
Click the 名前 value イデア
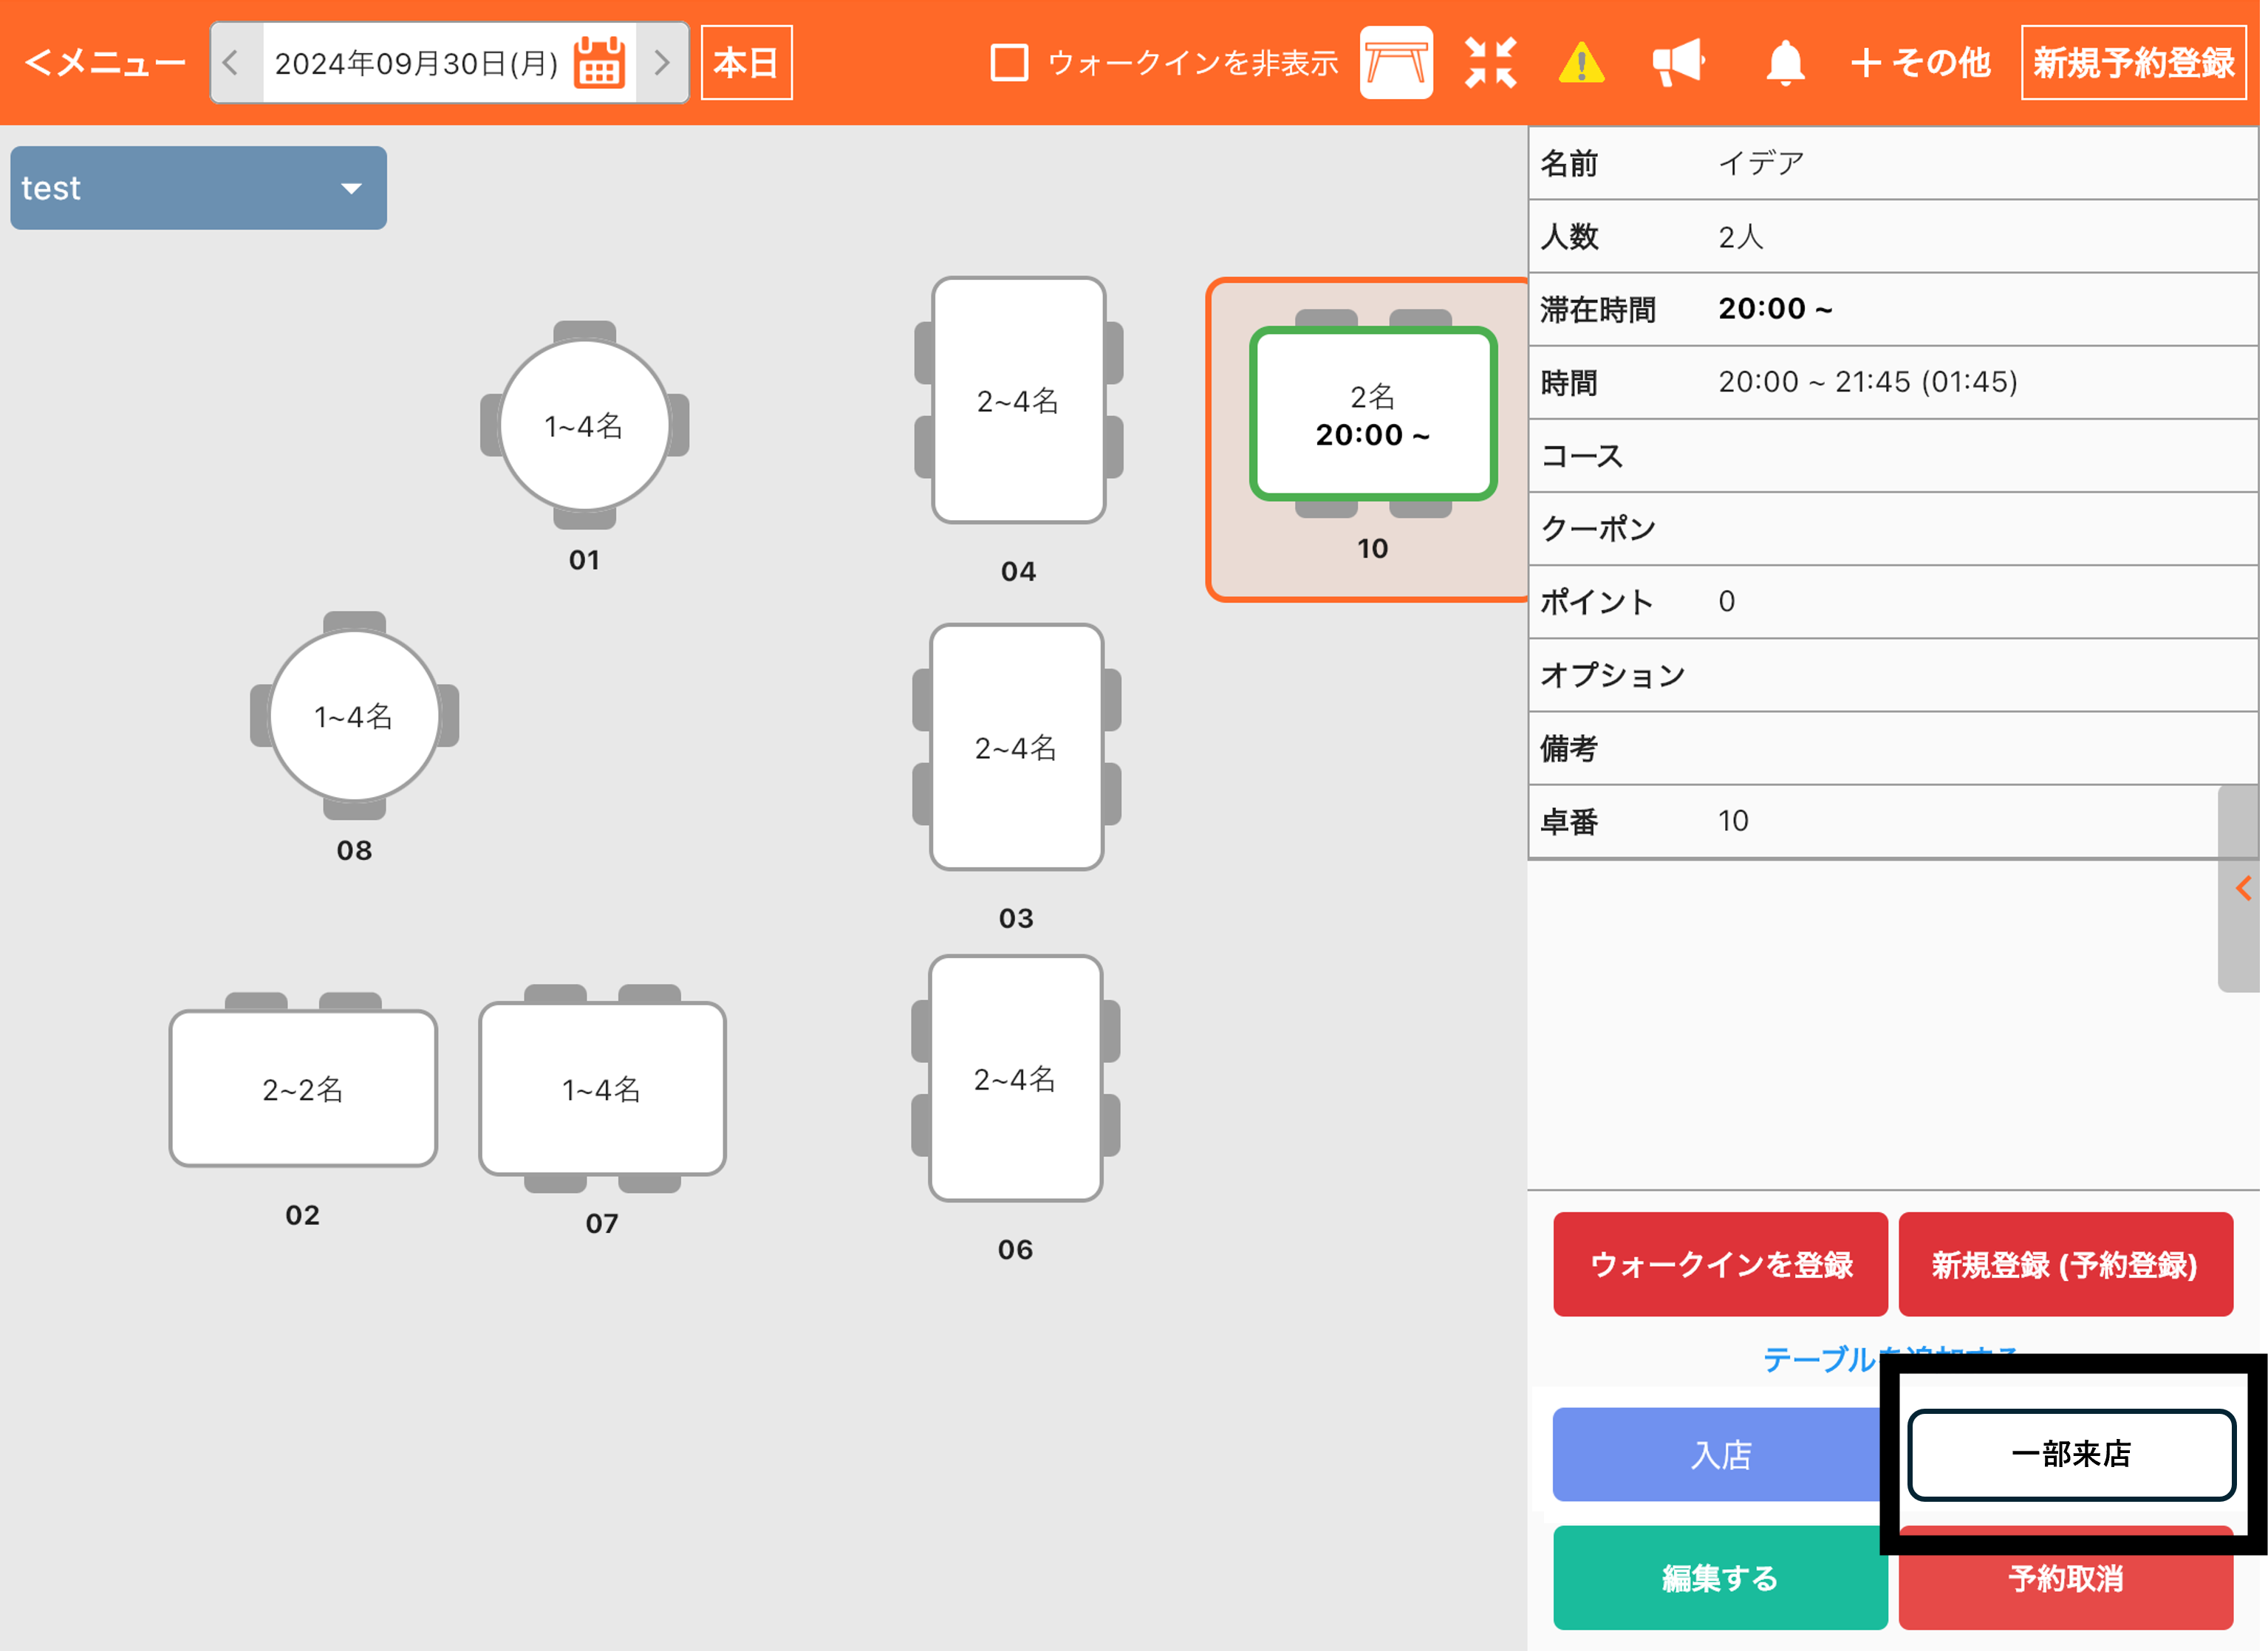[x=1761, y=162]
